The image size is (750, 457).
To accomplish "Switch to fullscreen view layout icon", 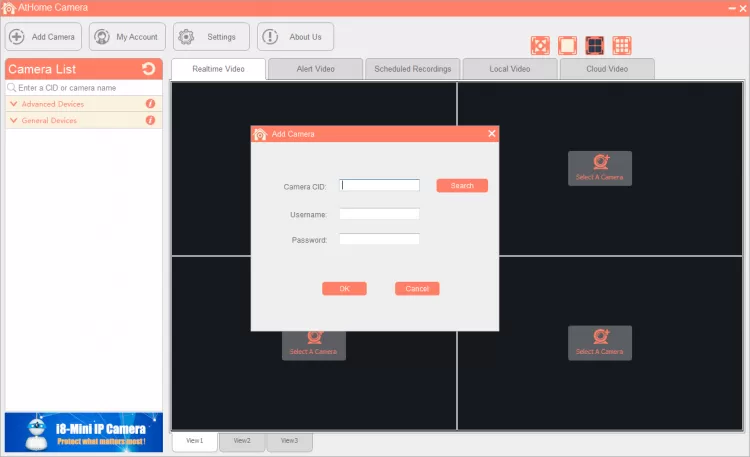I will coord(540,46).
